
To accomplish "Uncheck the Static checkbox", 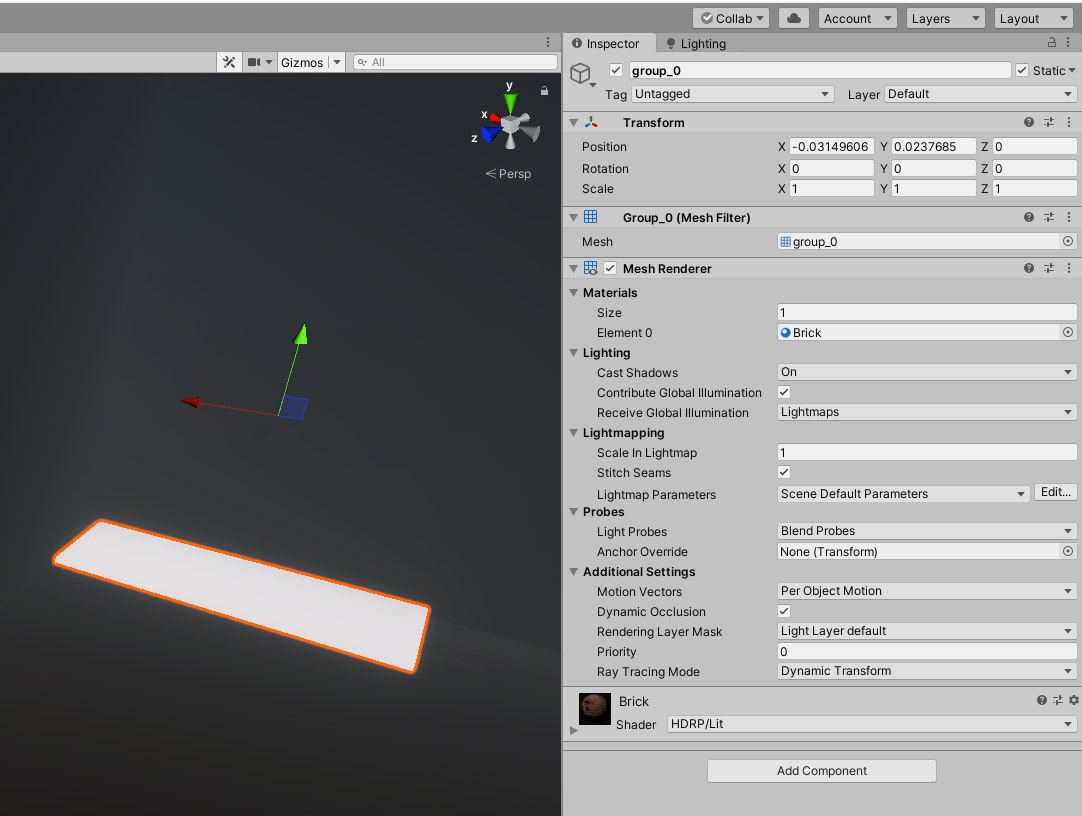I will (x=1022, y=70).
